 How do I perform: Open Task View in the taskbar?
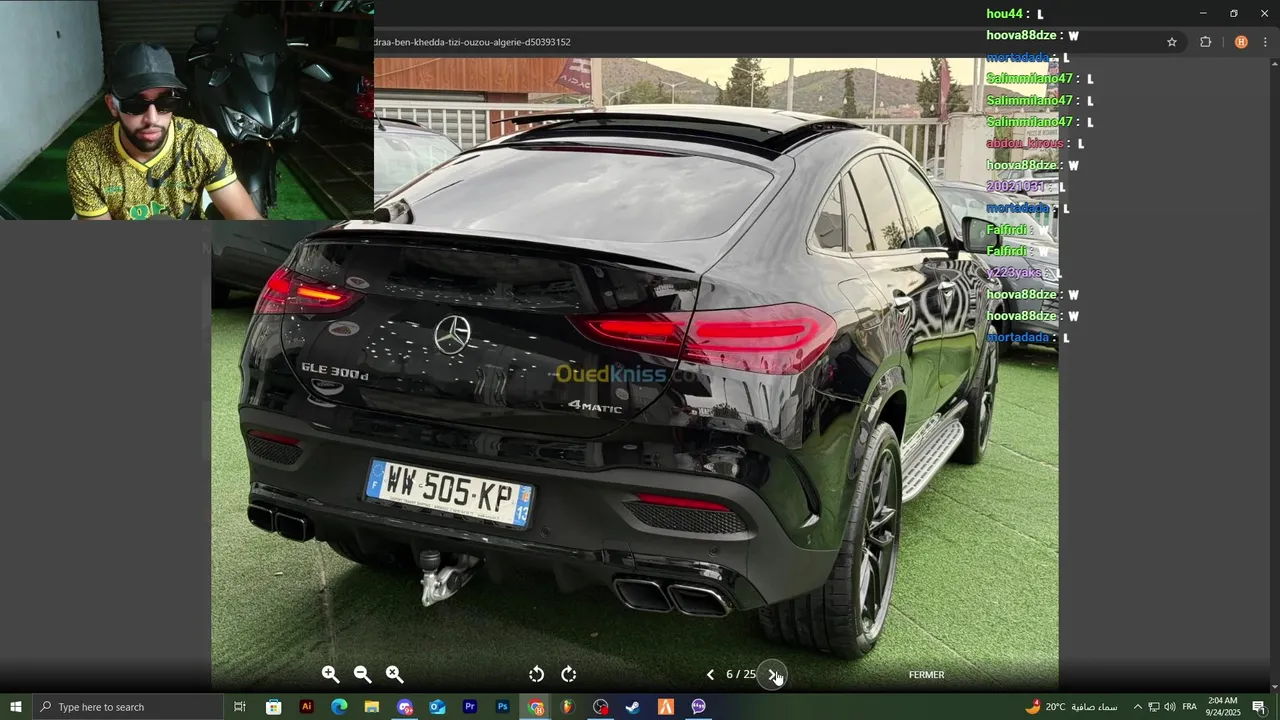pyautogui.click(x=240, y=707)
